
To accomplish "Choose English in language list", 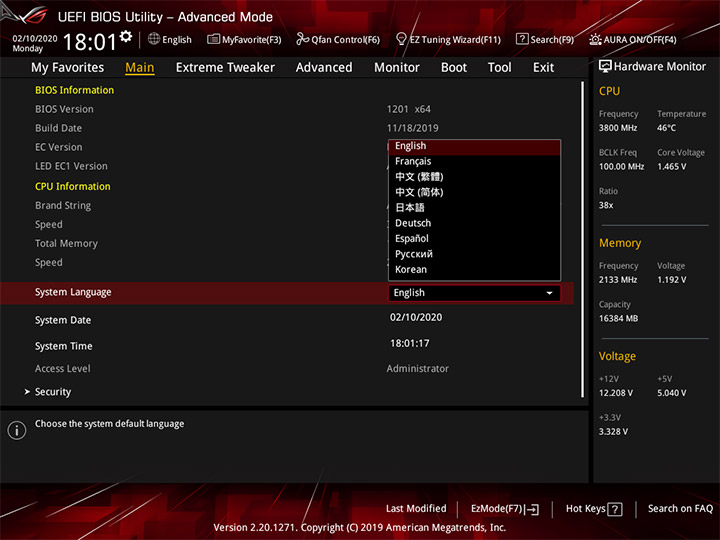I will (x=474, y=146).
